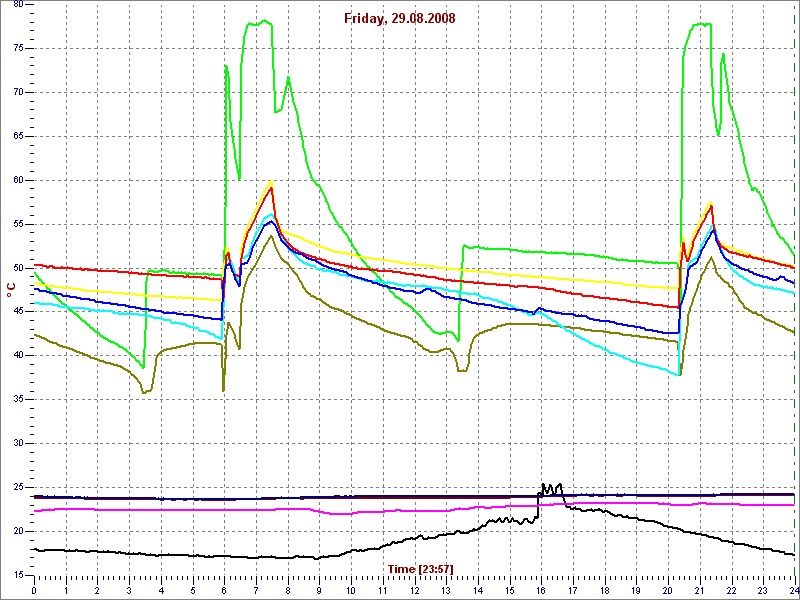Select hour label 21 on time axis
The image size is (800, 600).
point(699,592)
